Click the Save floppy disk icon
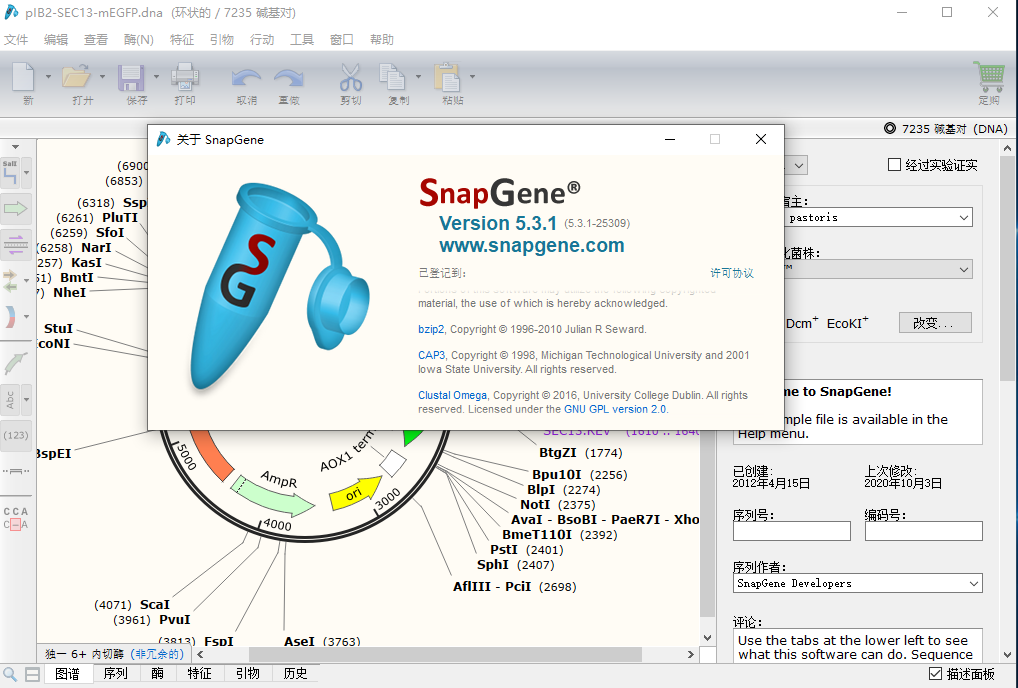 (x=130, y=78)
